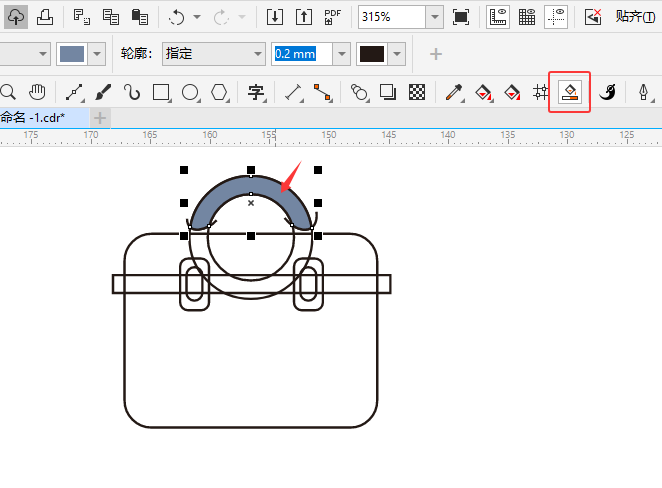Click the Undo arrow button
The image size is (662, 488).
point(176,17)
